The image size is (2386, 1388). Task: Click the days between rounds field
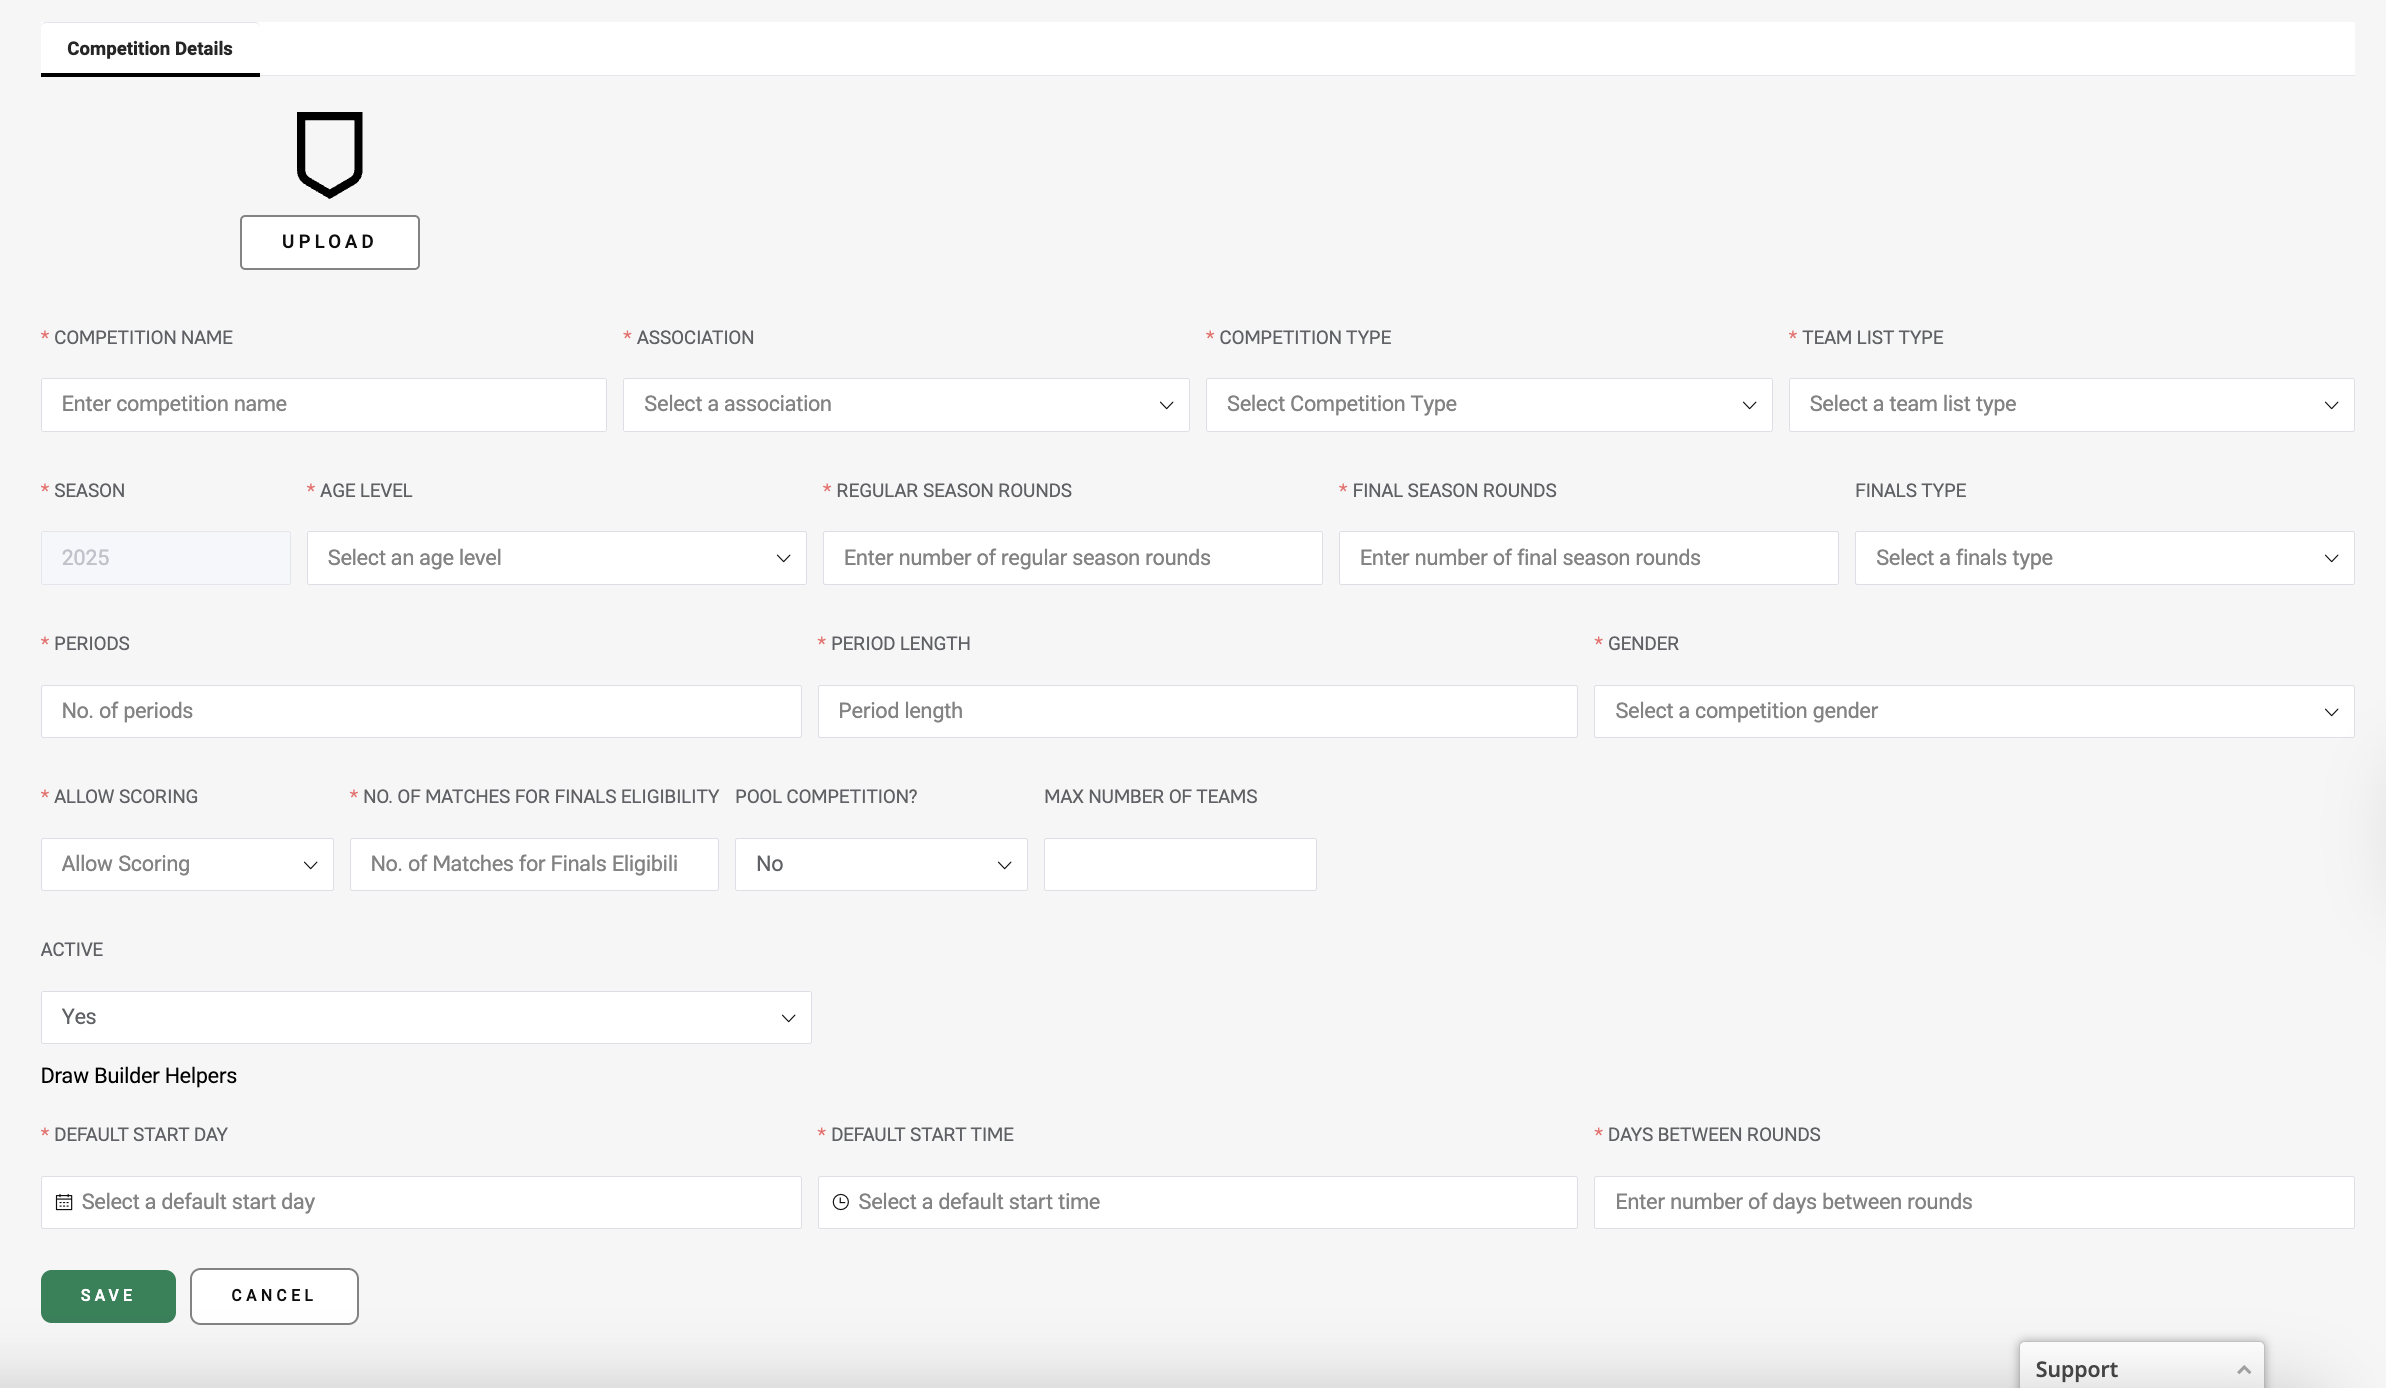[1973, 1202]
